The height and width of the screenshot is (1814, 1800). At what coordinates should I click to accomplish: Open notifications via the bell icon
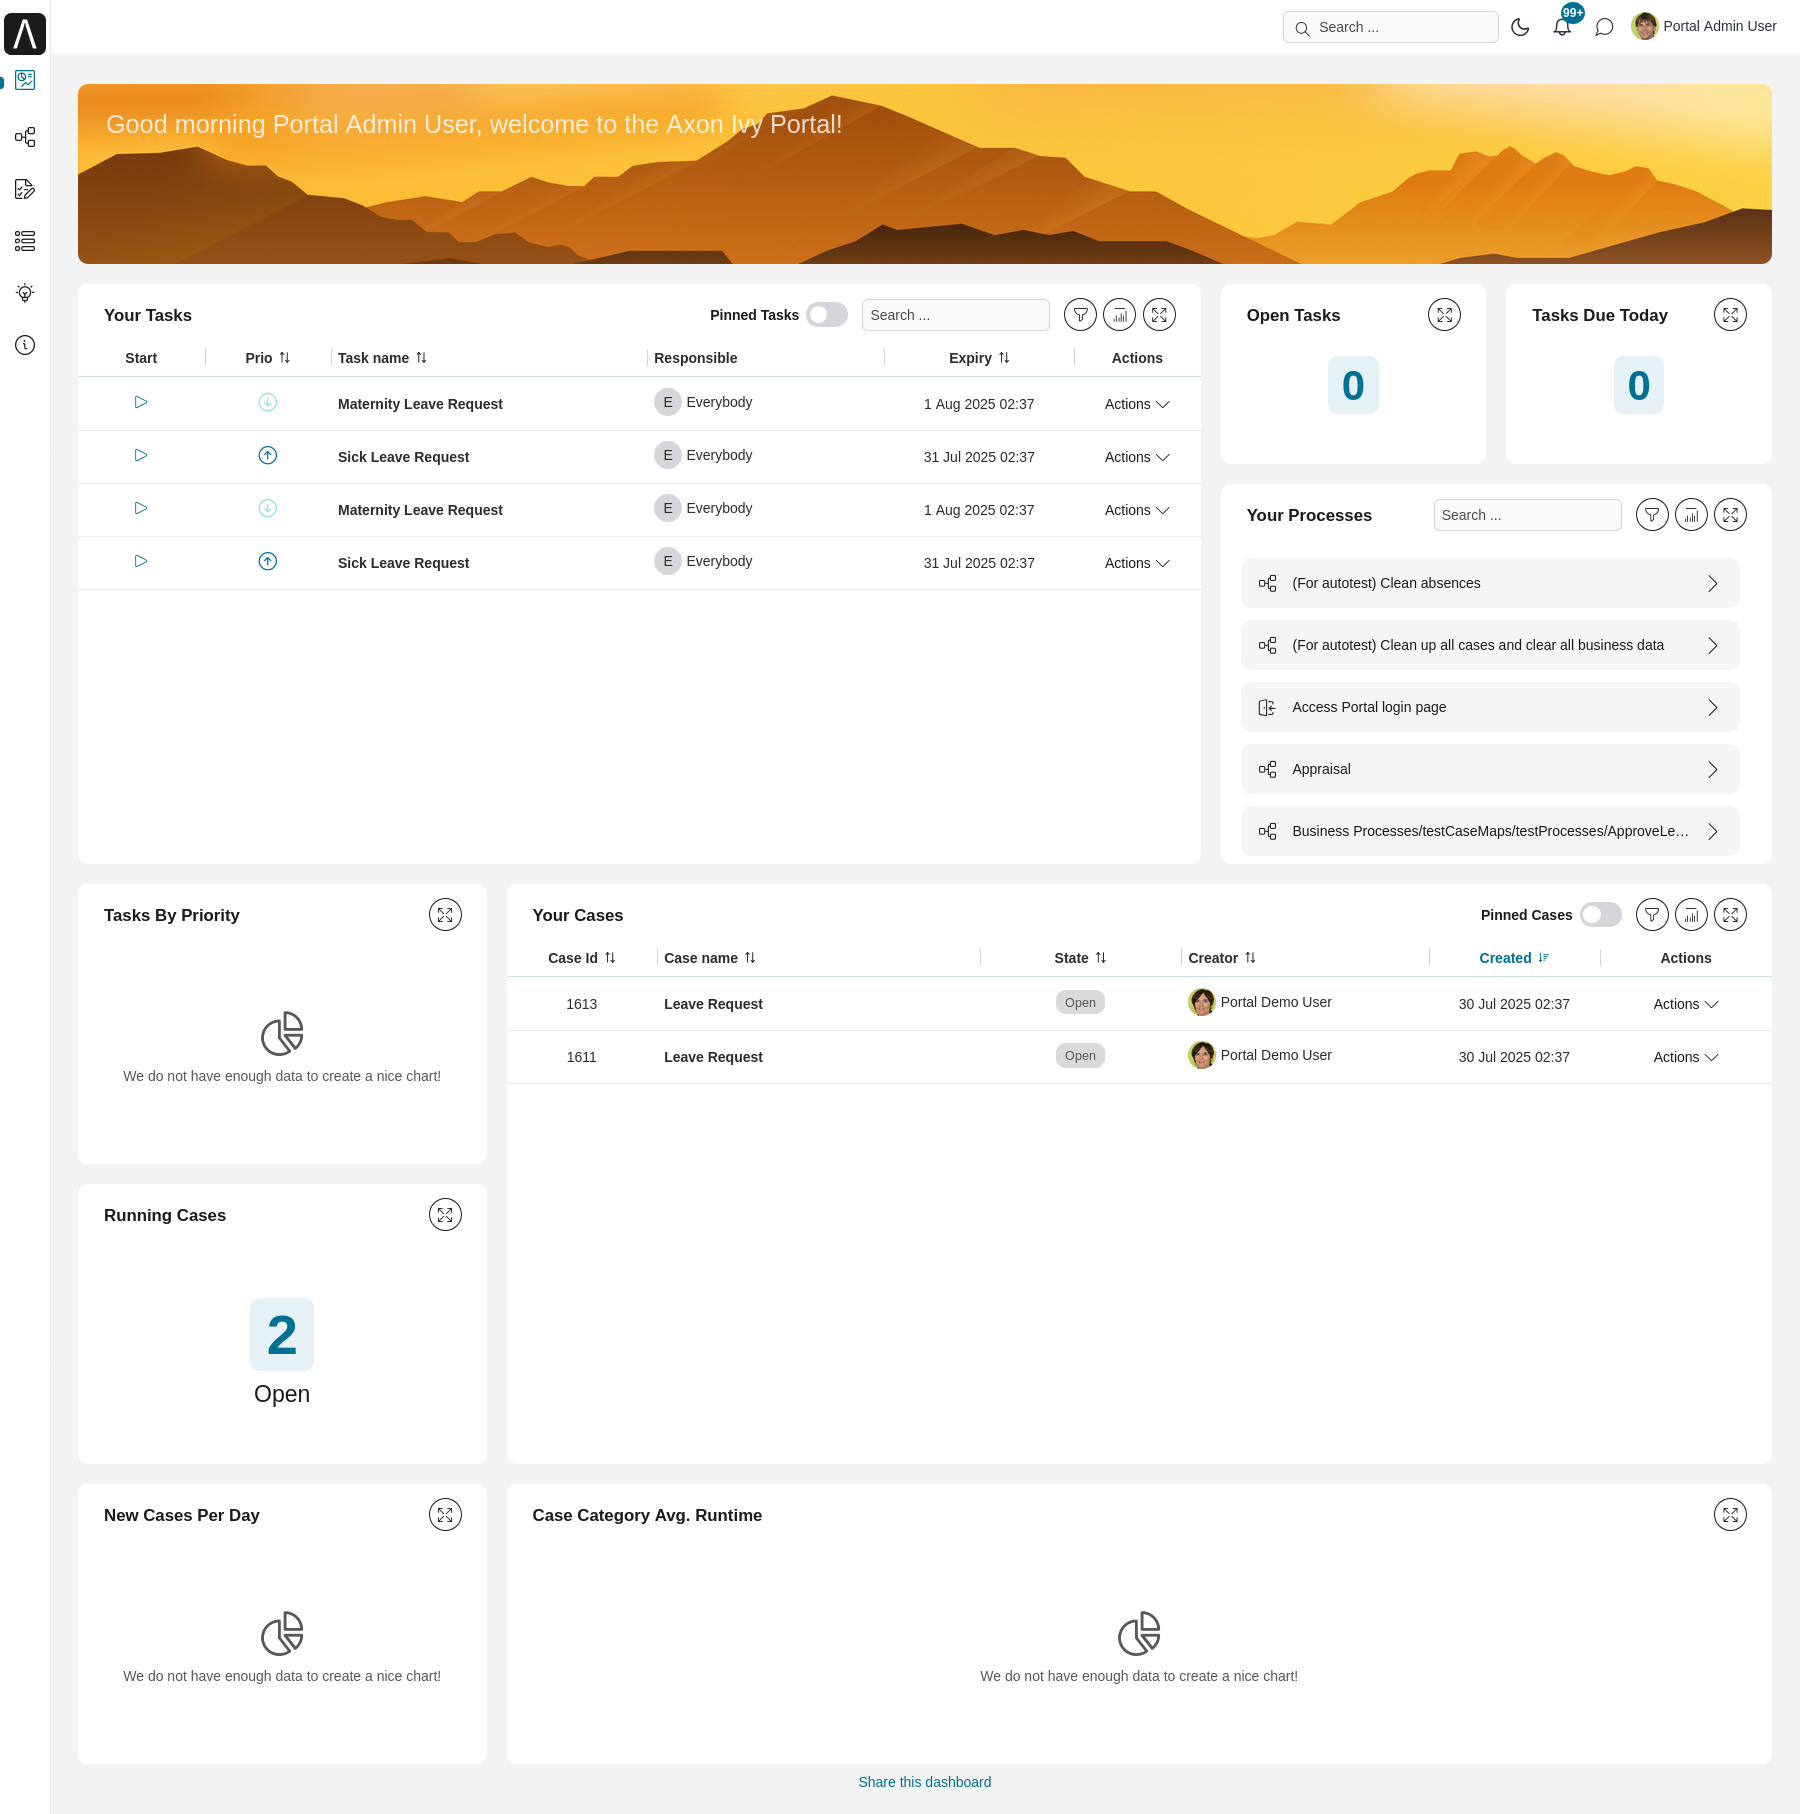(1561, 27)
